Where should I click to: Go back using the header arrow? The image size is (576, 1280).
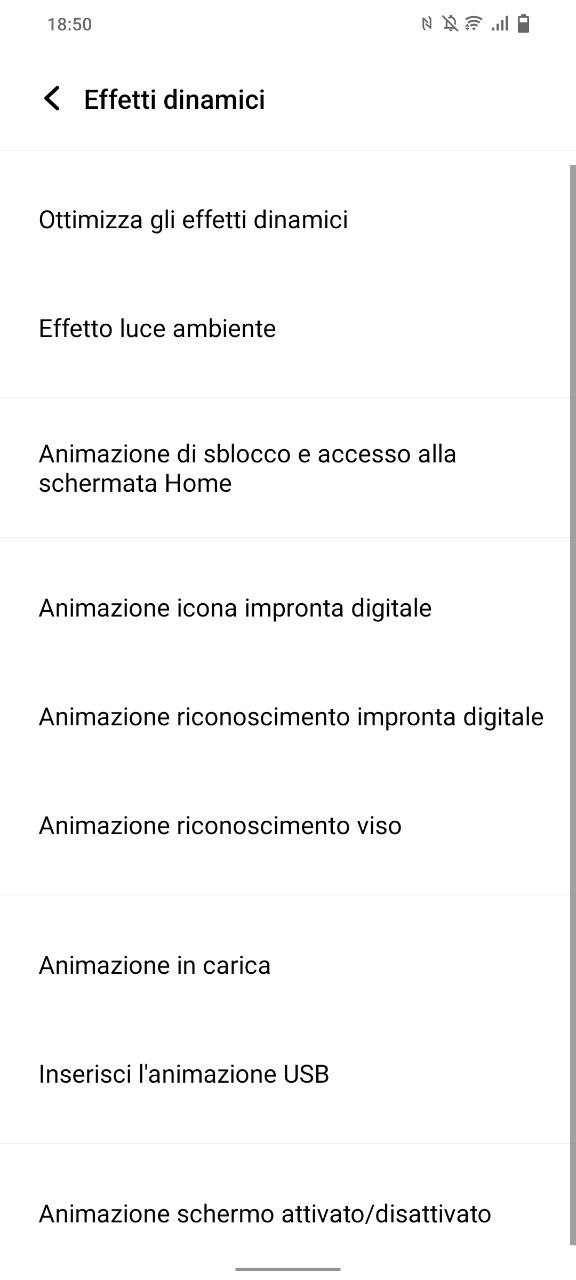[x=52, y=99]
